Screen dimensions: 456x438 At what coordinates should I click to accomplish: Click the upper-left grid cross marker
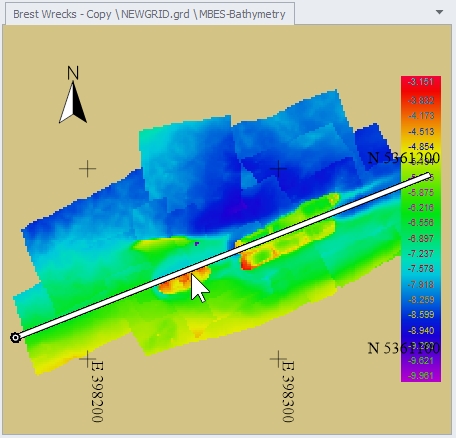tap(87, 169)
